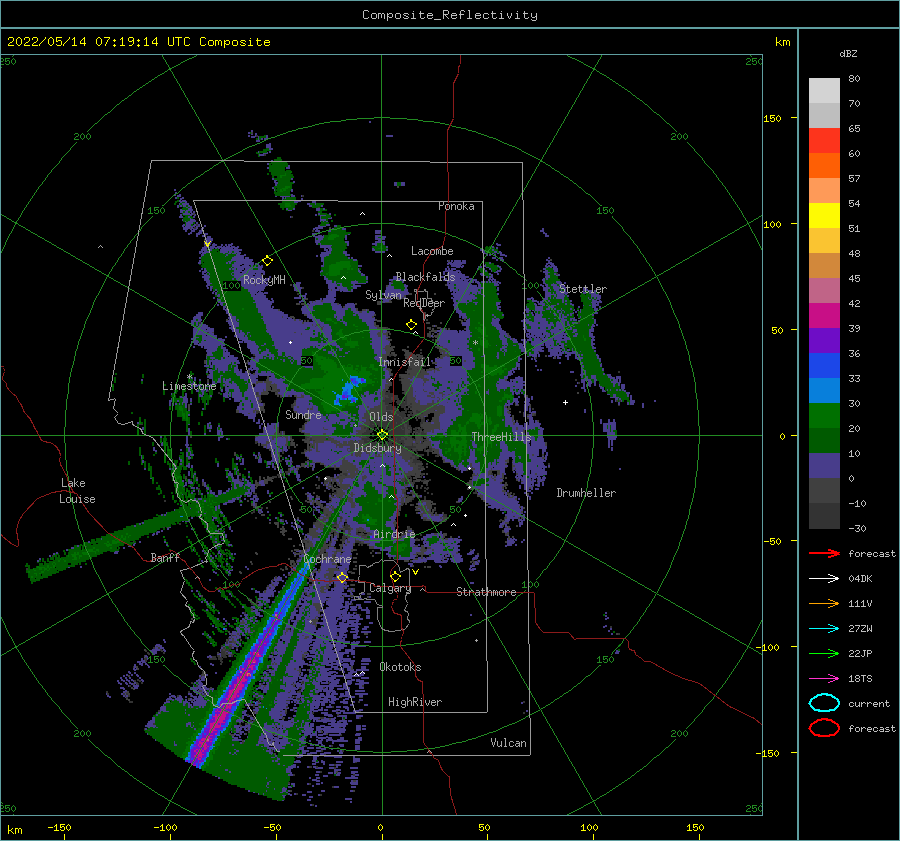
Task: Click the Okotoks label
Action: click(x=400, y=667)
